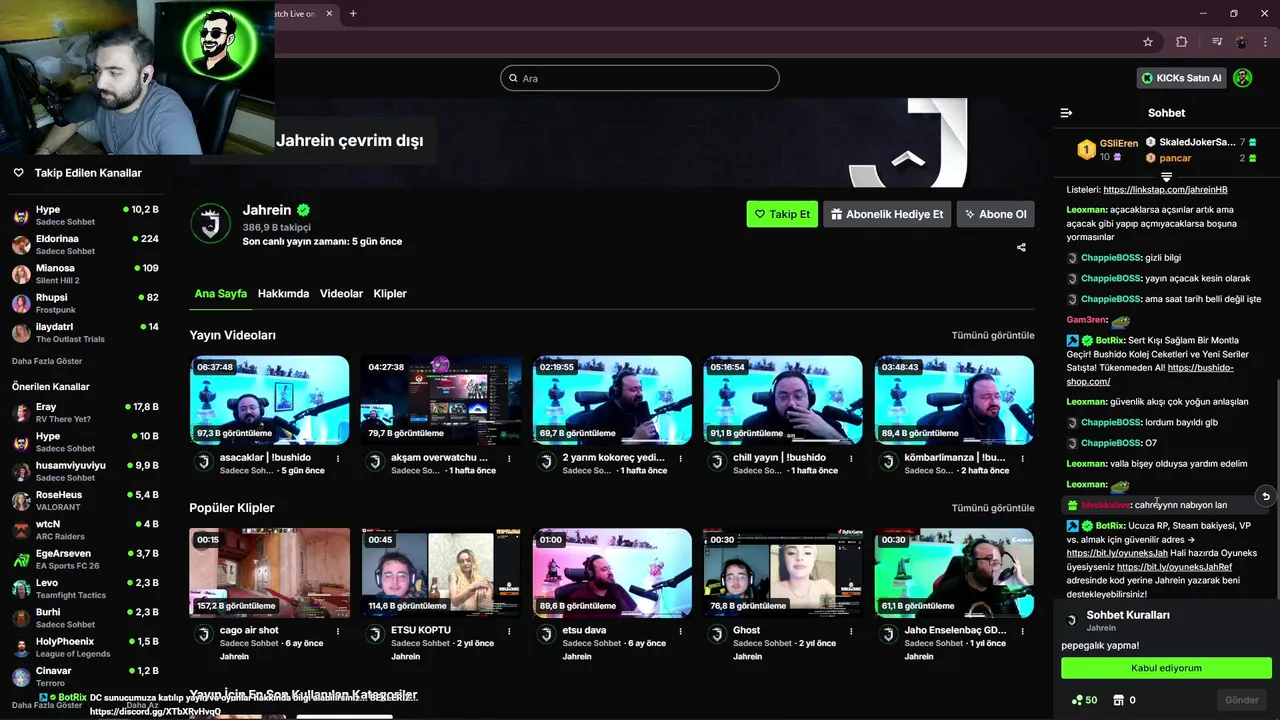Open options menu for akşam overwatchu video
Viewport: 1280px width, 720px height.
tap(509, 458)
